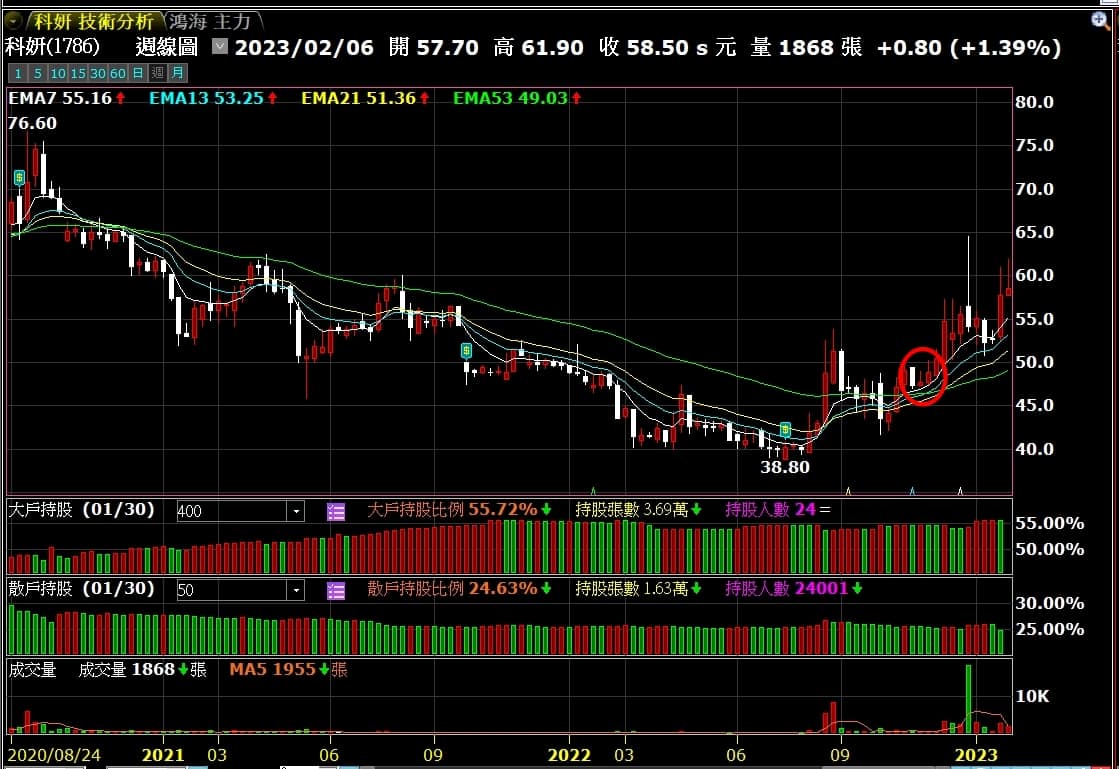Switch to 日 daily timeframe
Image resolution: width=1119 pixels, height=769 pixels.
click(x=137, y=73)
